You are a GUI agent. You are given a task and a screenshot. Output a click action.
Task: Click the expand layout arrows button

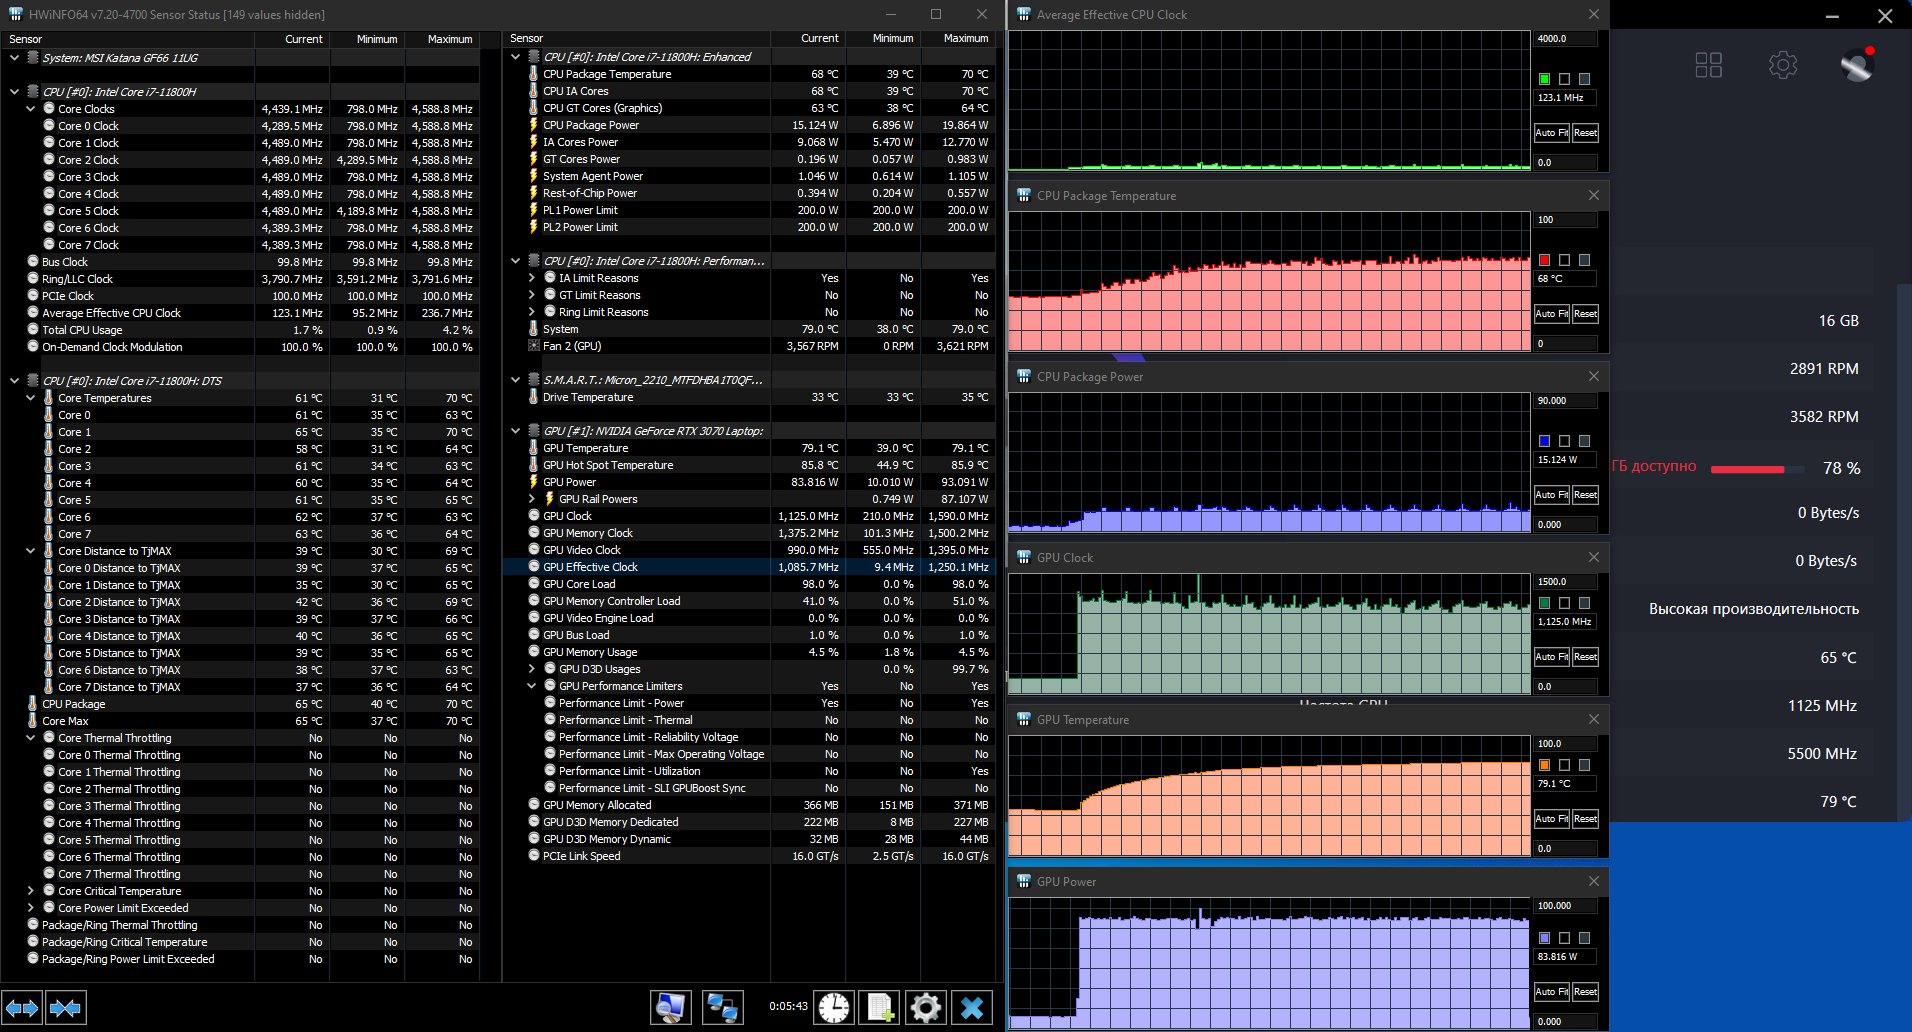coord(22,1008)
